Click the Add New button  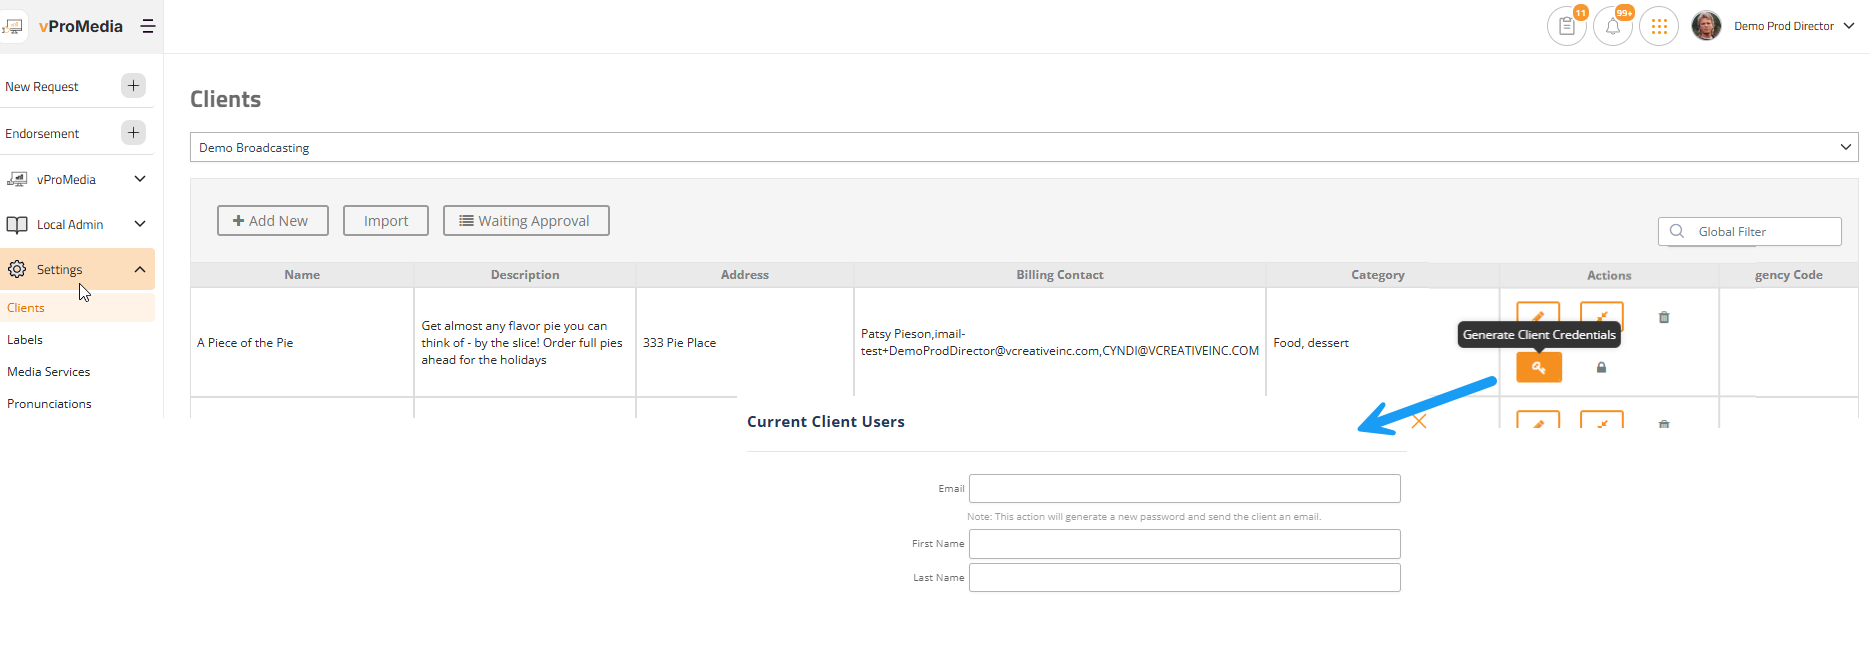272,221
